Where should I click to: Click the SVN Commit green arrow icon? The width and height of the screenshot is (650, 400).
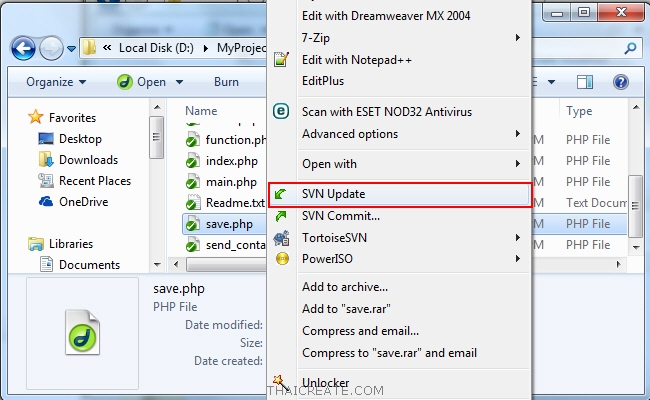click(281, 216)
